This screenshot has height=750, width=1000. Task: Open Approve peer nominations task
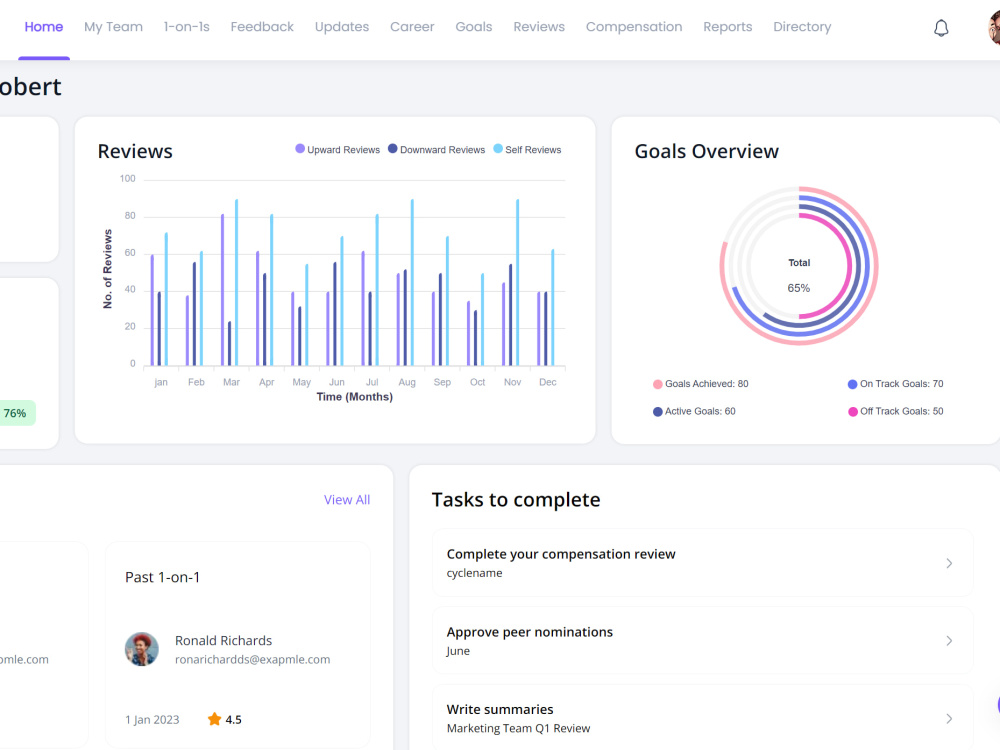pyautogui.click(x=703, y=640)
